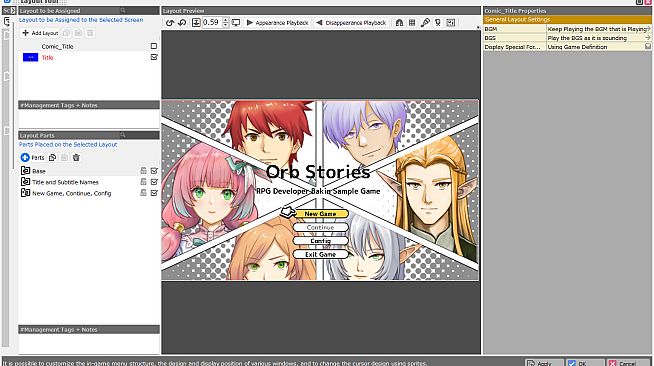Image resolution: width=654 pixels, height=366 pixels.
Task: Click the redo arrow in Layout Preview toolbar
Action: [182, 23]
